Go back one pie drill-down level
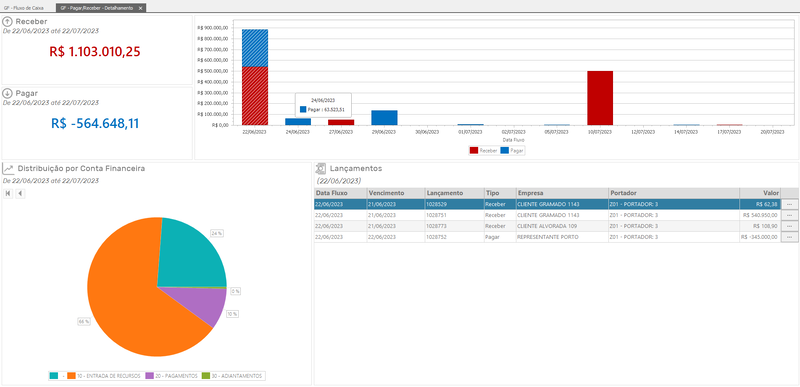Viewport: 800px width, 387px height. pos(20,193)
